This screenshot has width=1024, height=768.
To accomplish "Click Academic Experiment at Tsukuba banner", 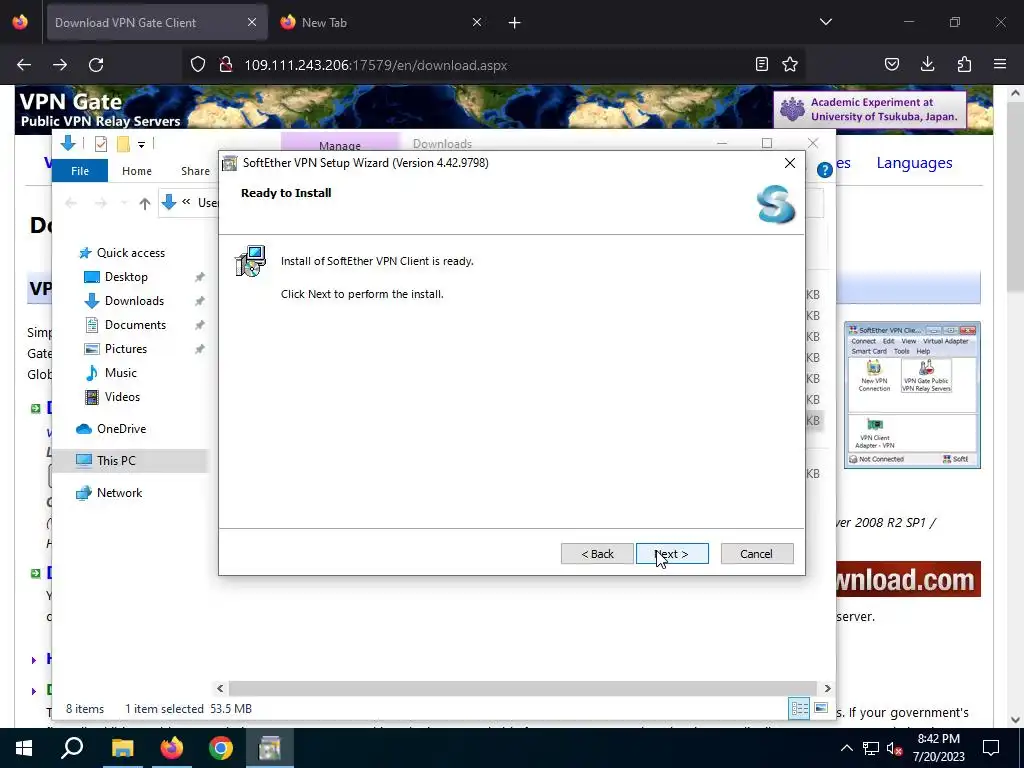I will 870,110.
